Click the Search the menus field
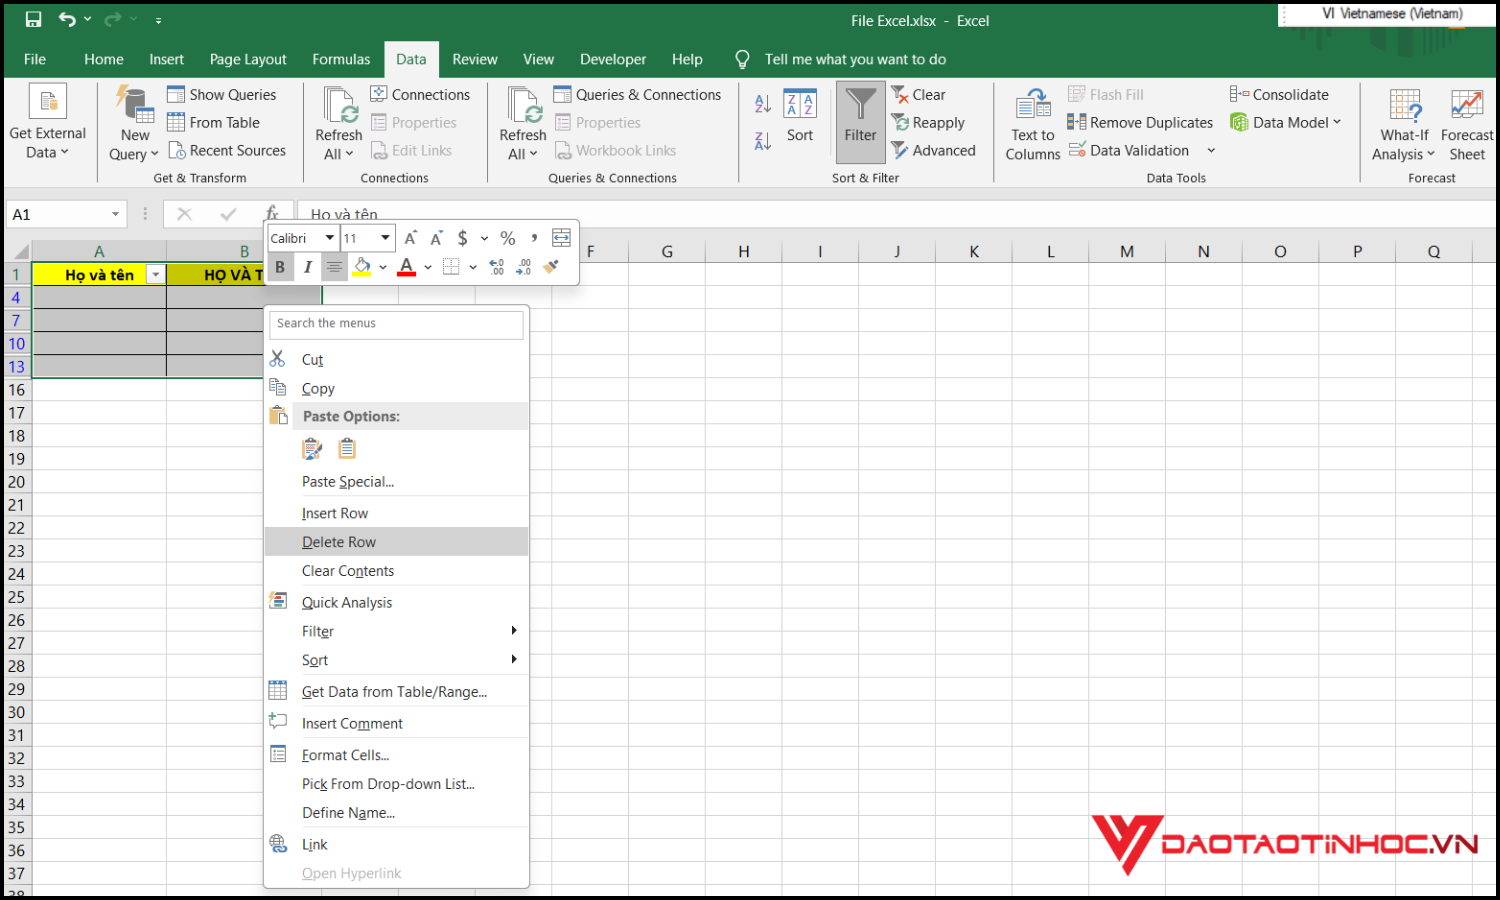 pyautogui.click(x=396, y=324)
